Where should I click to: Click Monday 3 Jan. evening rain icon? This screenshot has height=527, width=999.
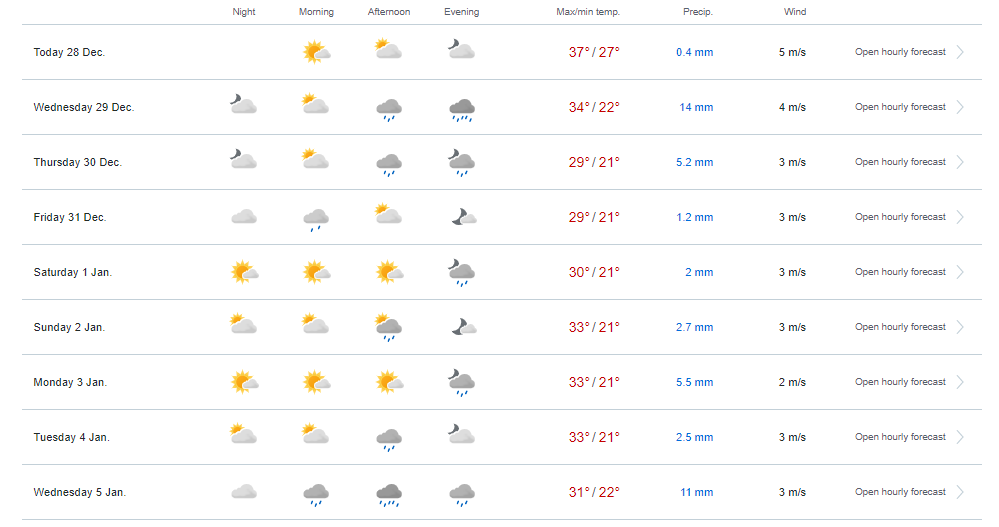(461, 382)
